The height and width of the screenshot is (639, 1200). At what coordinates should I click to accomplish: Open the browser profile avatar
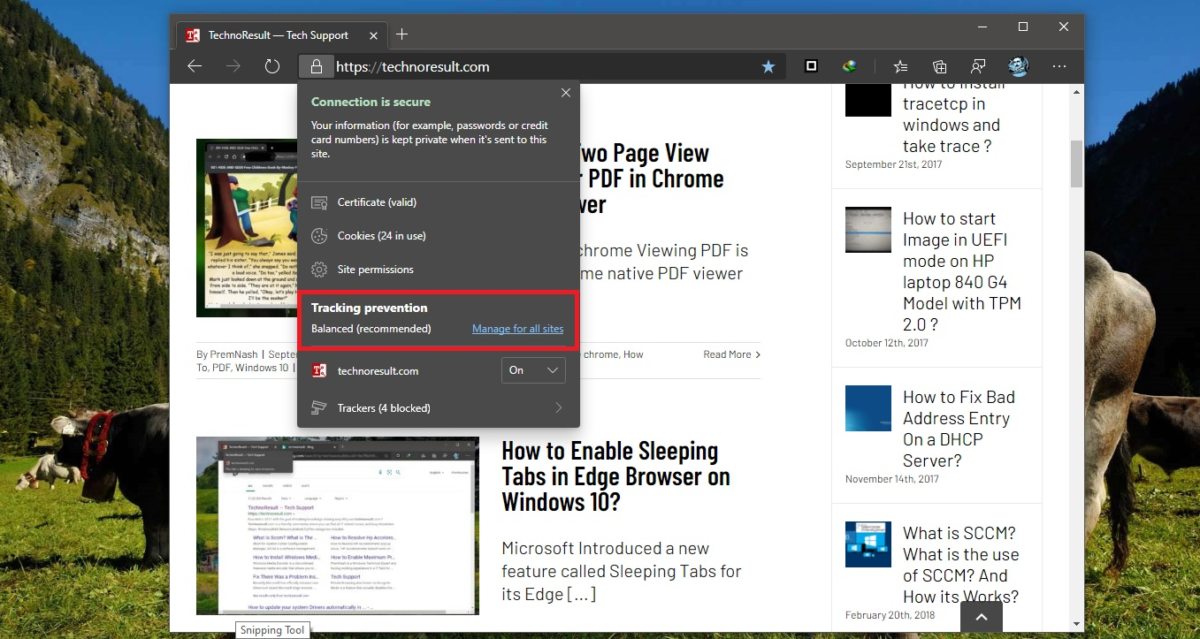[x=1017, y=66]
